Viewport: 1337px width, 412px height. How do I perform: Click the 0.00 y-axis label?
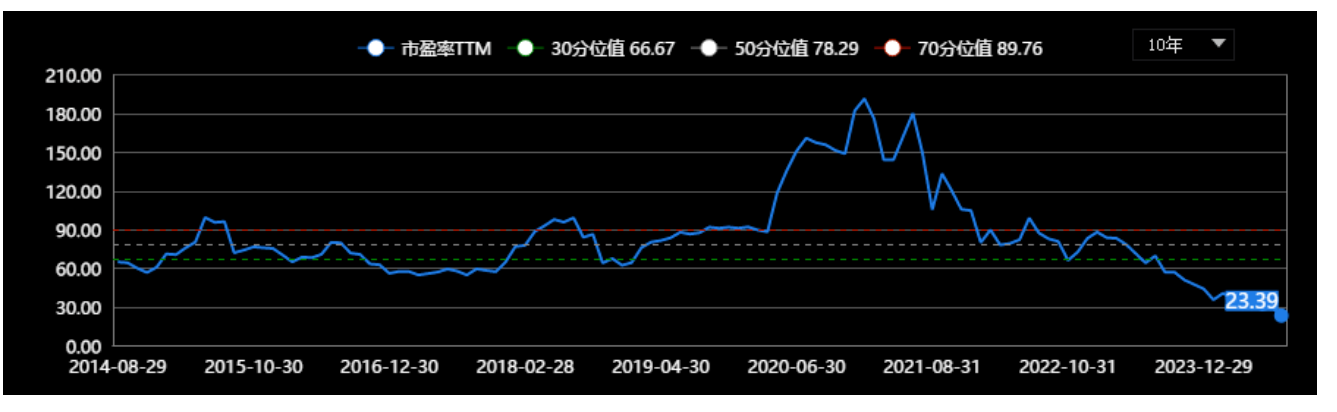[84, 346]
